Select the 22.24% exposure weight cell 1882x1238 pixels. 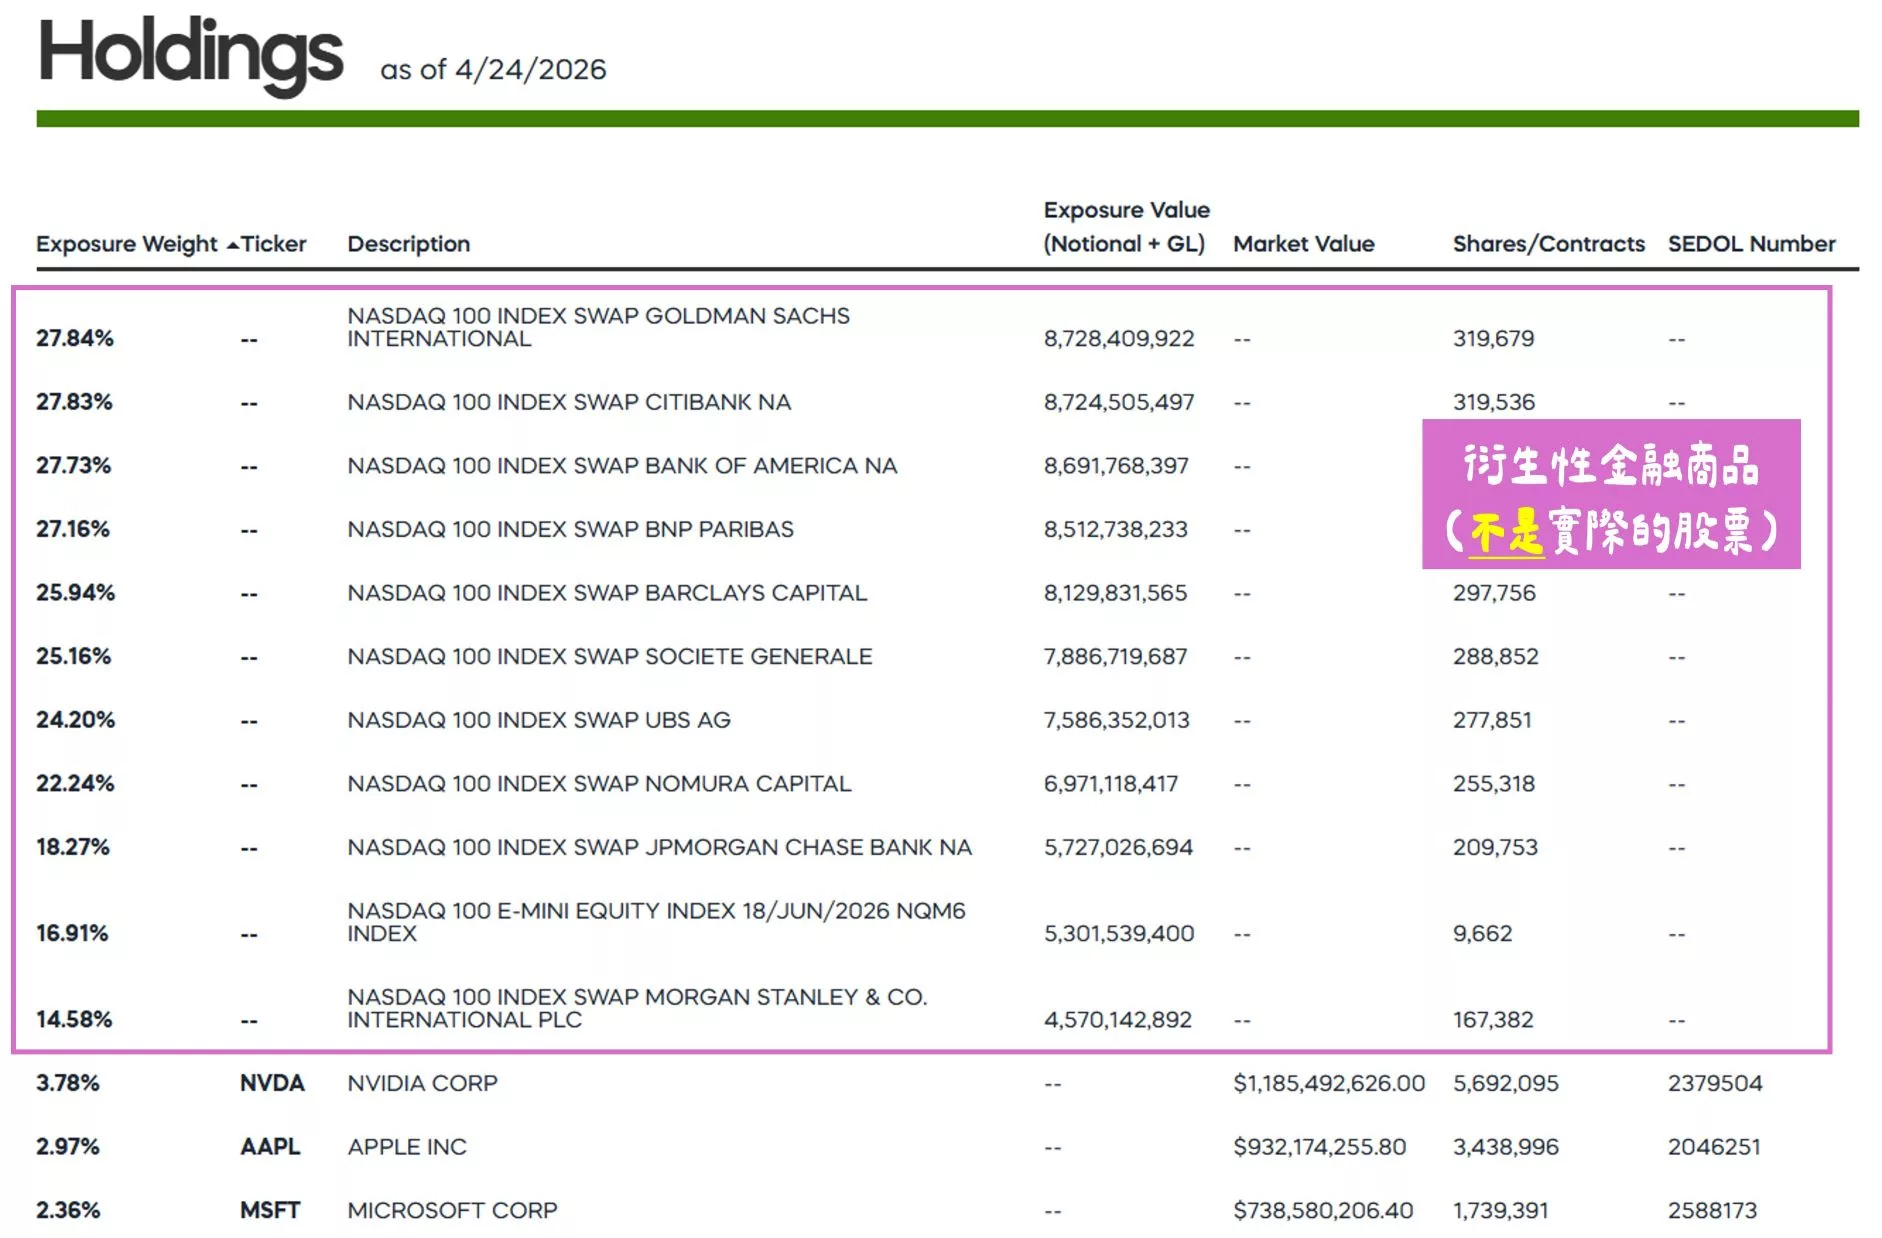pyautogui.click(x=75, y=783)
